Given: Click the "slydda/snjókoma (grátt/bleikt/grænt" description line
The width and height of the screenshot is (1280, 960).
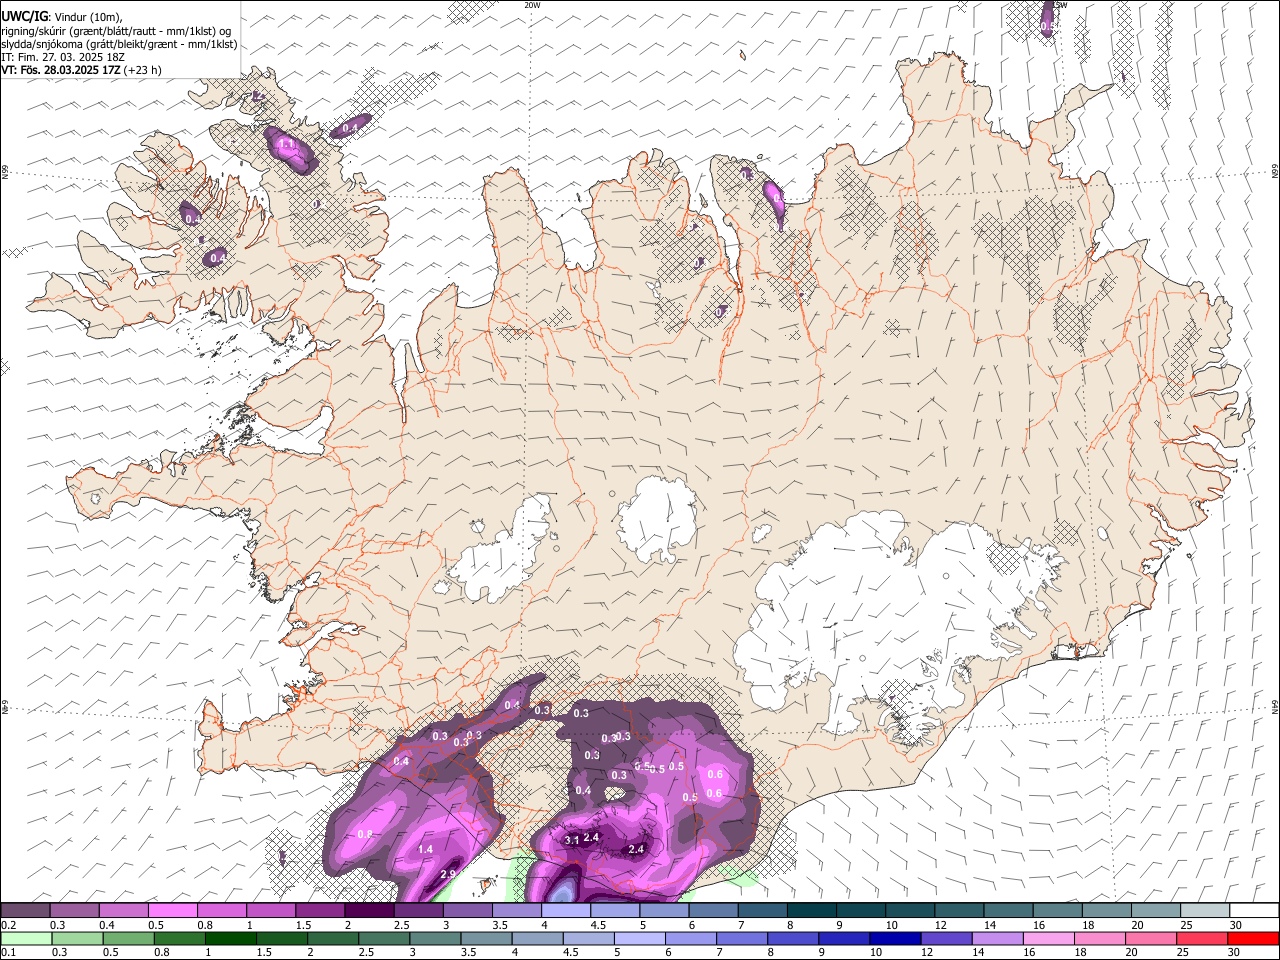Looking at the screenshot, I should tap(119, 44).
